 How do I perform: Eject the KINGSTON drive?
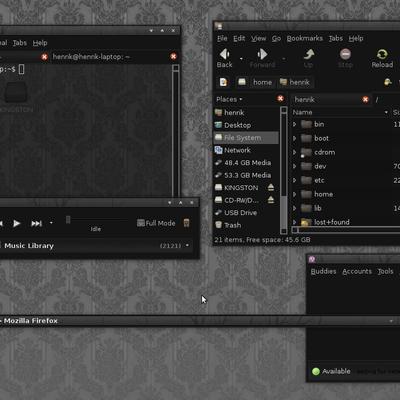(271, 188)
